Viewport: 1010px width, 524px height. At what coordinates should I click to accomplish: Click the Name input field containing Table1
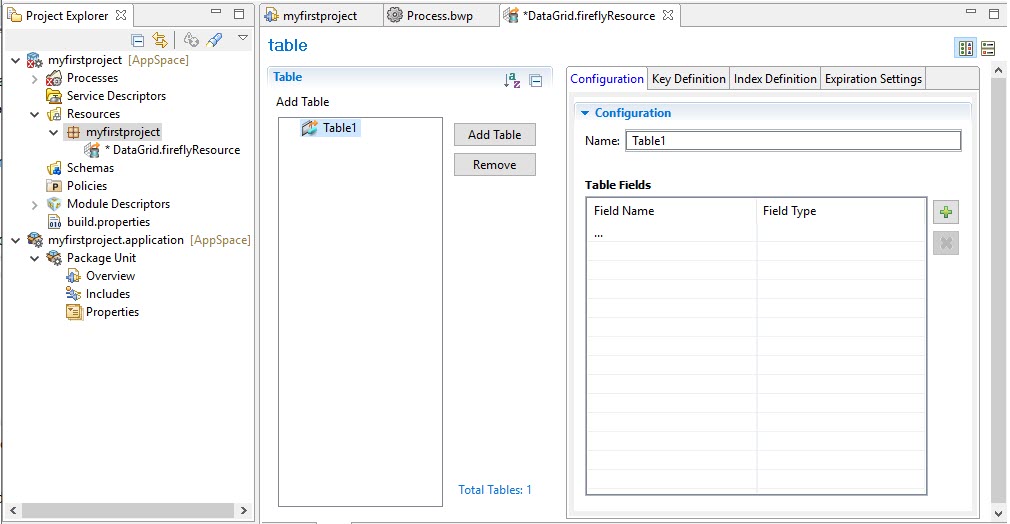pyautogui.click(x=792, y=141)
